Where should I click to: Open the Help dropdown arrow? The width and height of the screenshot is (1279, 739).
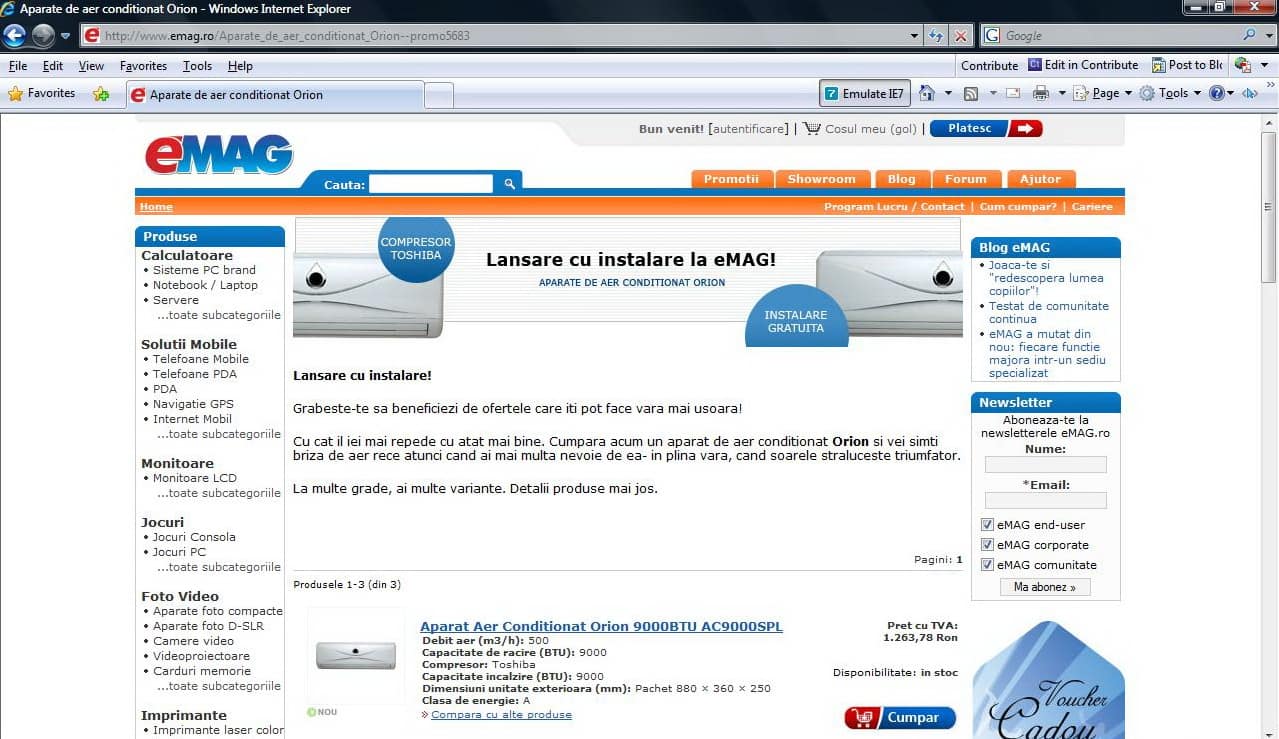pyautogui.click(x=1230, y=94)
